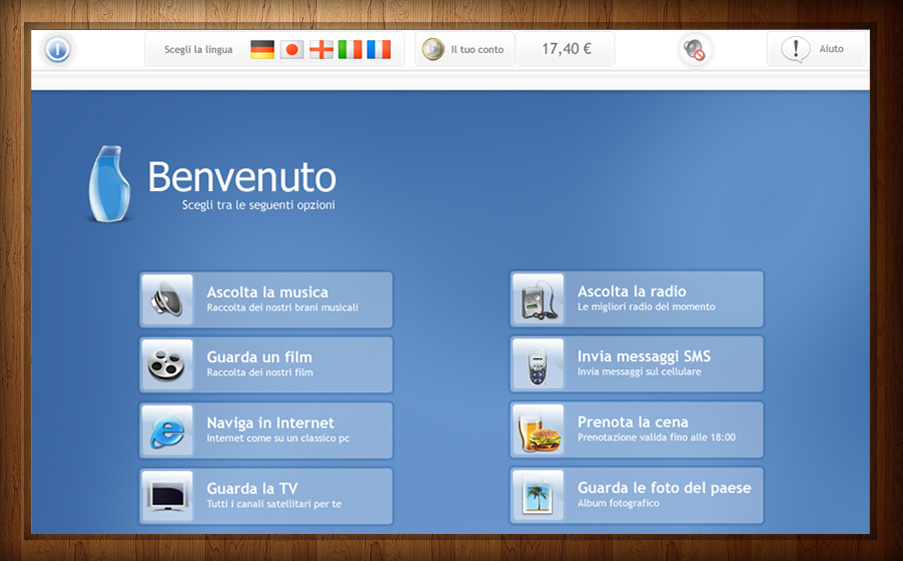The width and height of the screenshot is (903, 561).
Task: Click the Benvenuto heading
Action: 242,177
